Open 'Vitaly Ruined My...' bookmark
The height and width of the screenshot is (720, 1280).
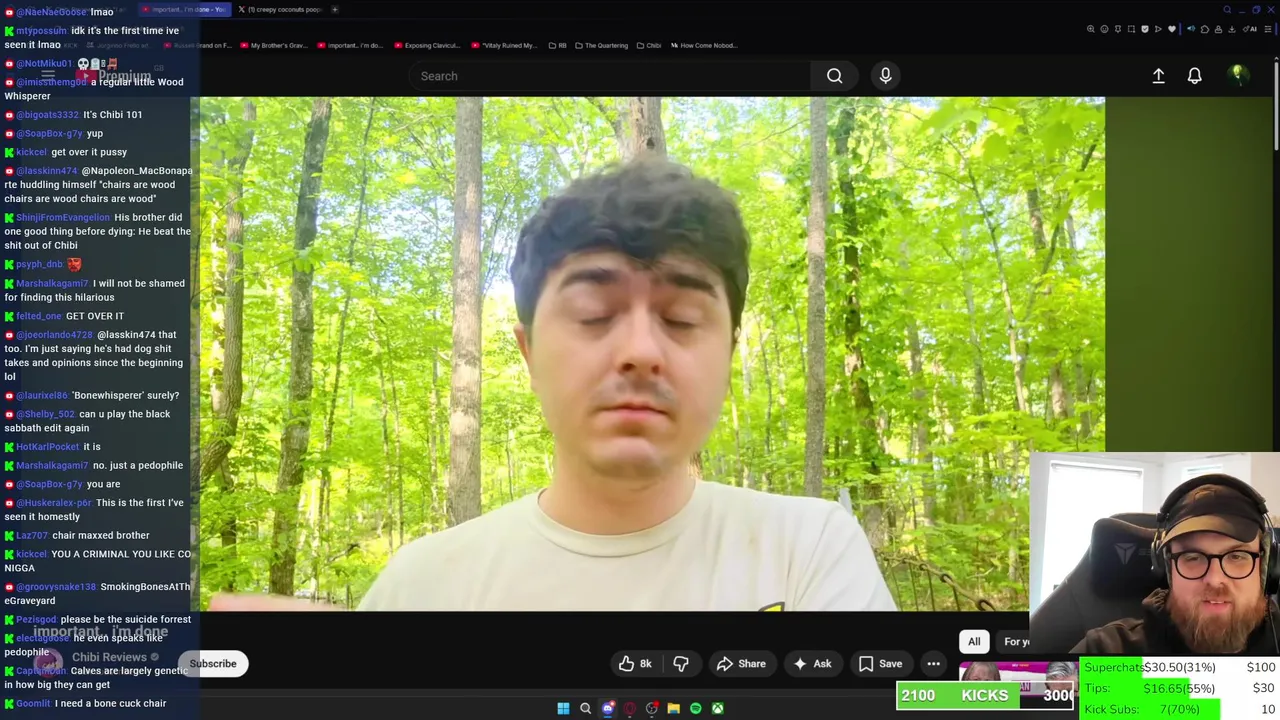[503, 45]
